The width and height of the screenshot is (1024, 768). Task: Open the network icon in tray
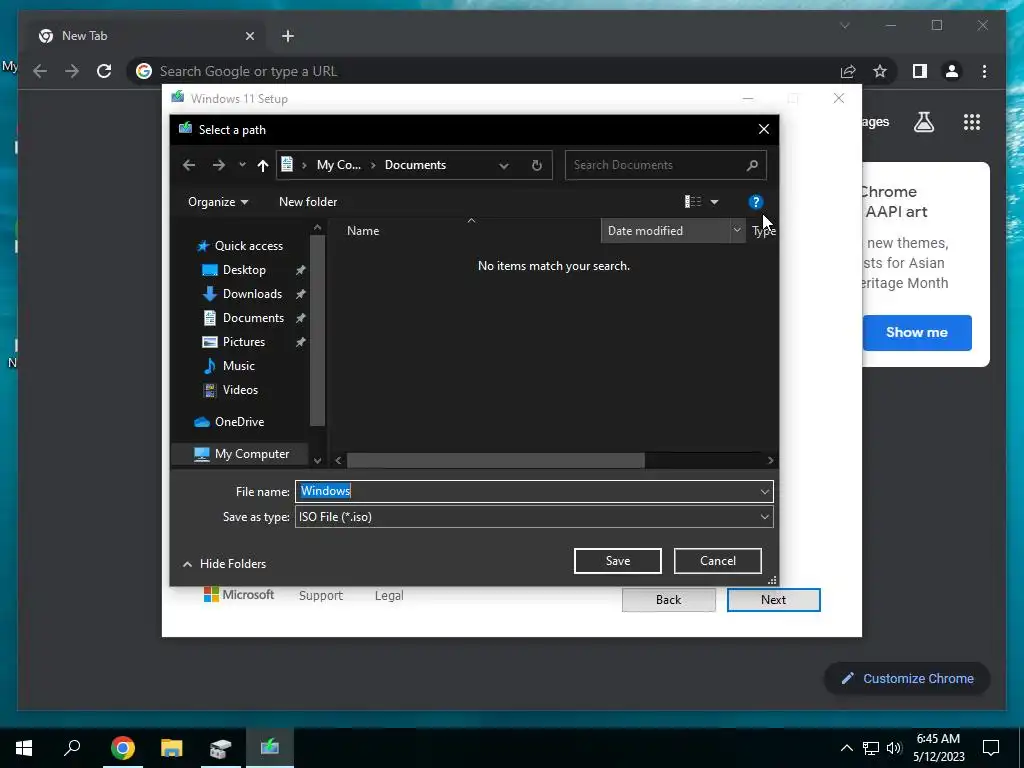point(871,748)
